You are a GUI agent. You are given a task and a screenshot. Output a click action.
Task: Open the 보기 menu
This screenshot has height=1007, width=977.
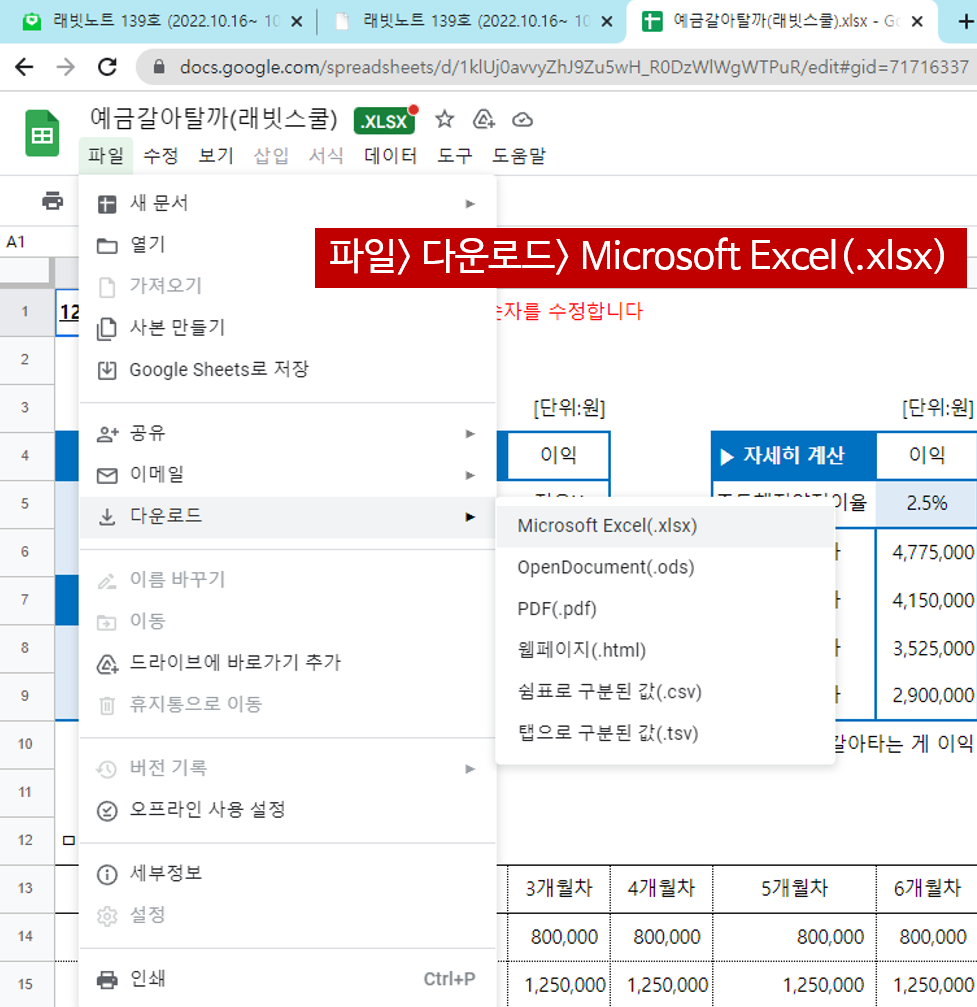click(x=216, y=155)
